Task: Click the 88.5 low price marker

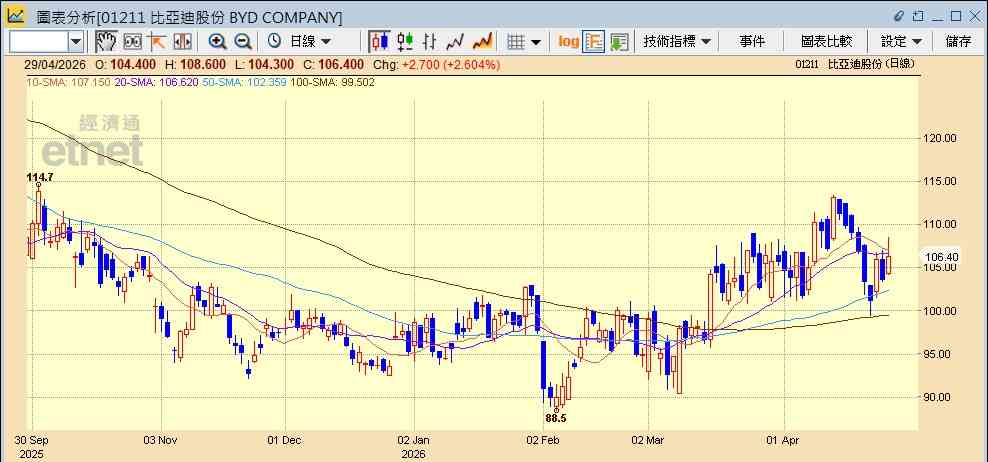Action: (x=557, y=418)
